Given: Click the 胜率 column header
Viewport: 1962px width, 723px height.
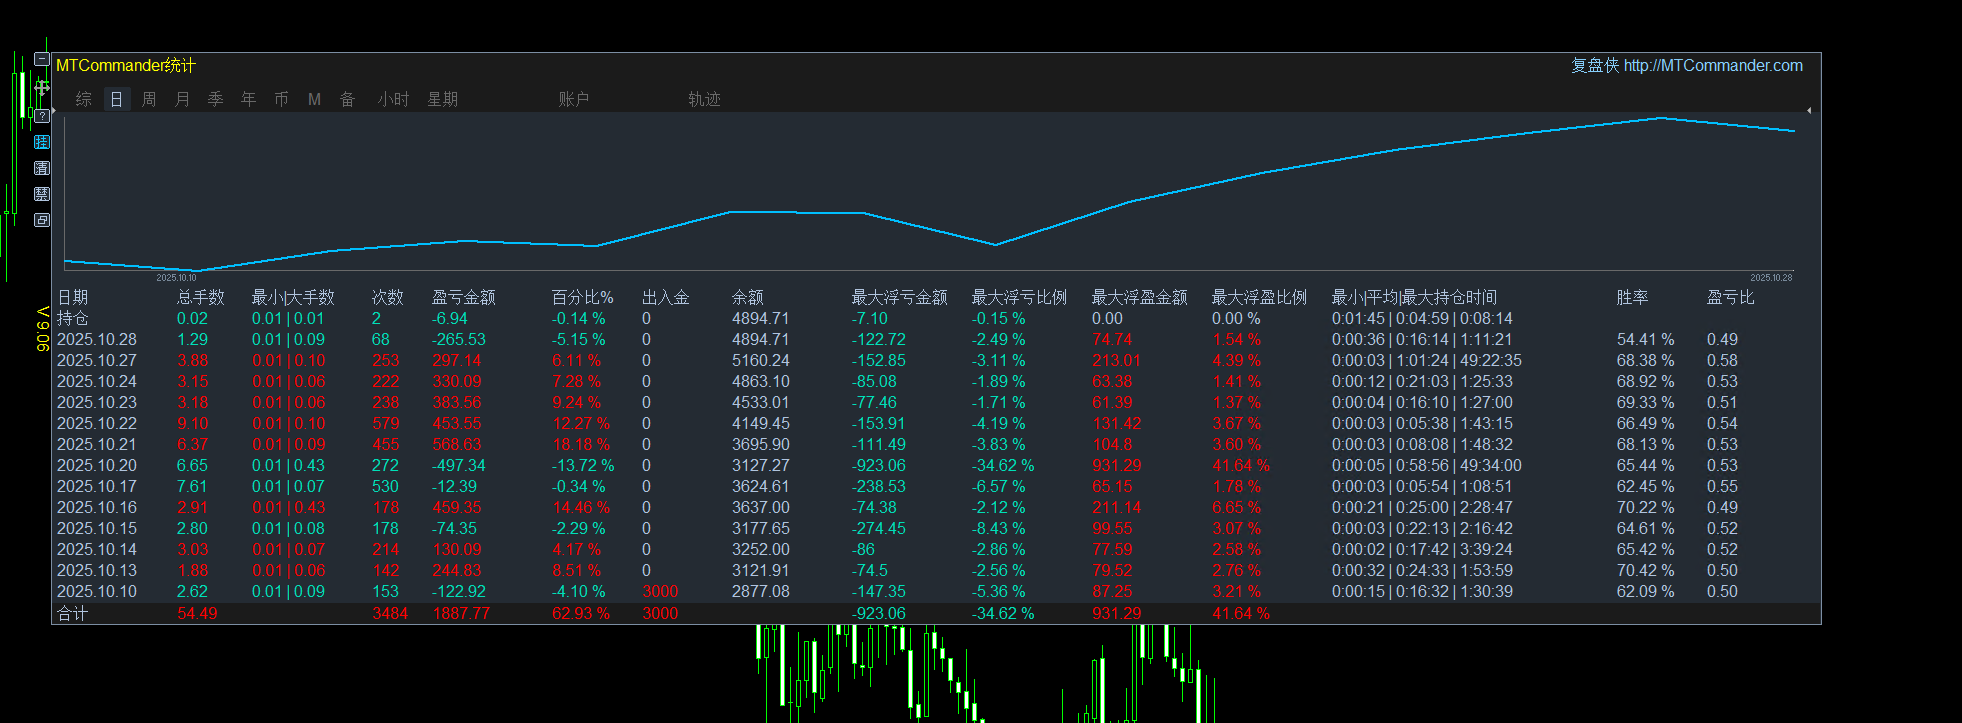Looking at the screenshot, I should coord(1632,297).
